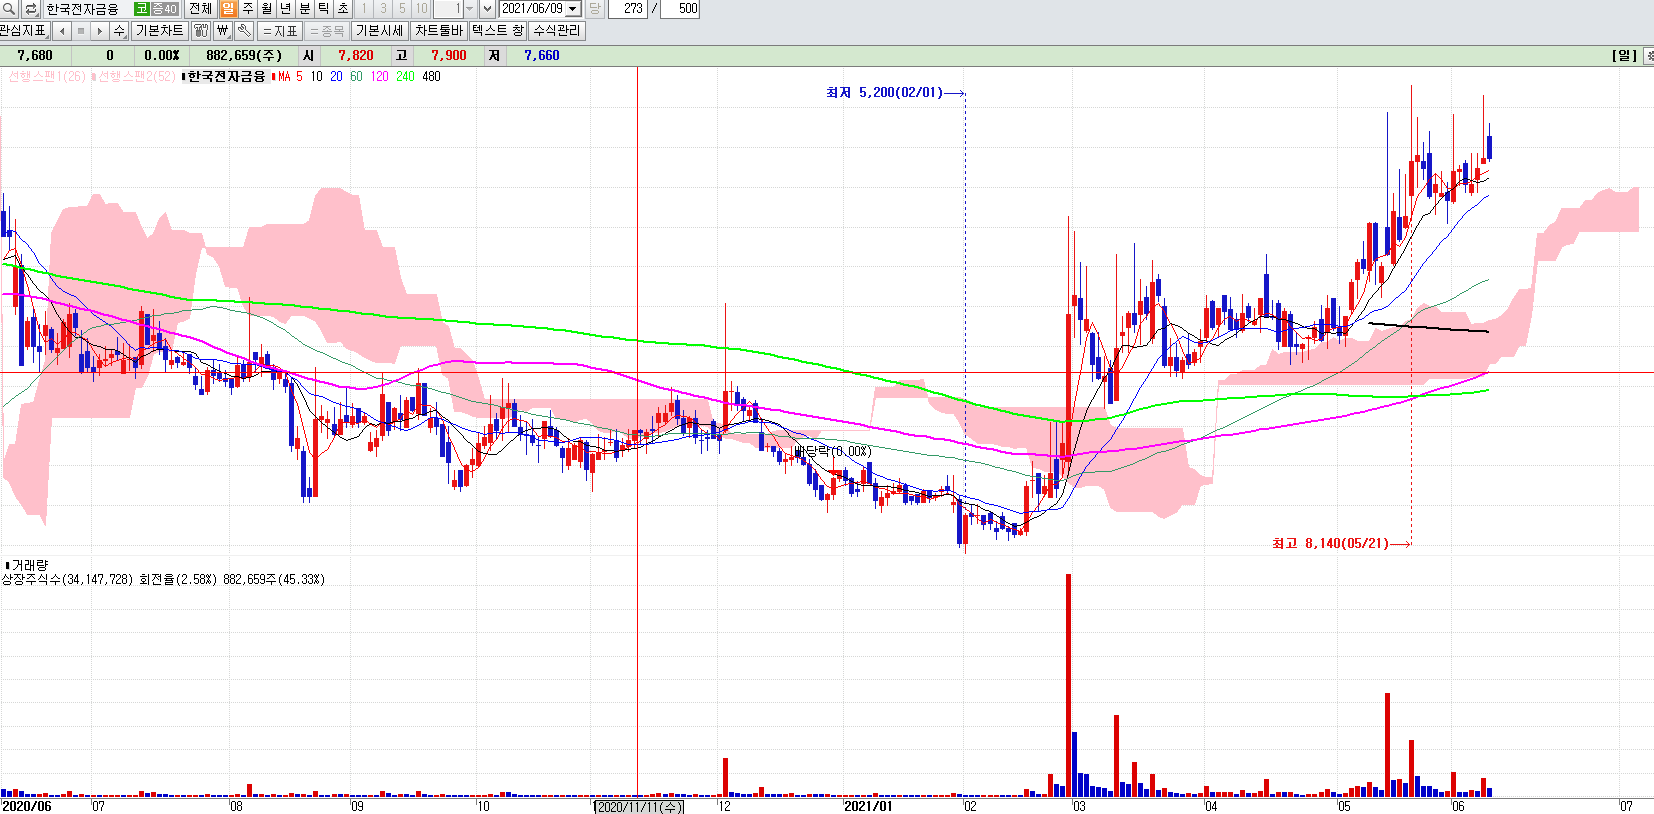Open 수식관리 formula manager
Image resolution: width=1654 pixels, height=814 pixels.
click(x=556, y=31)
